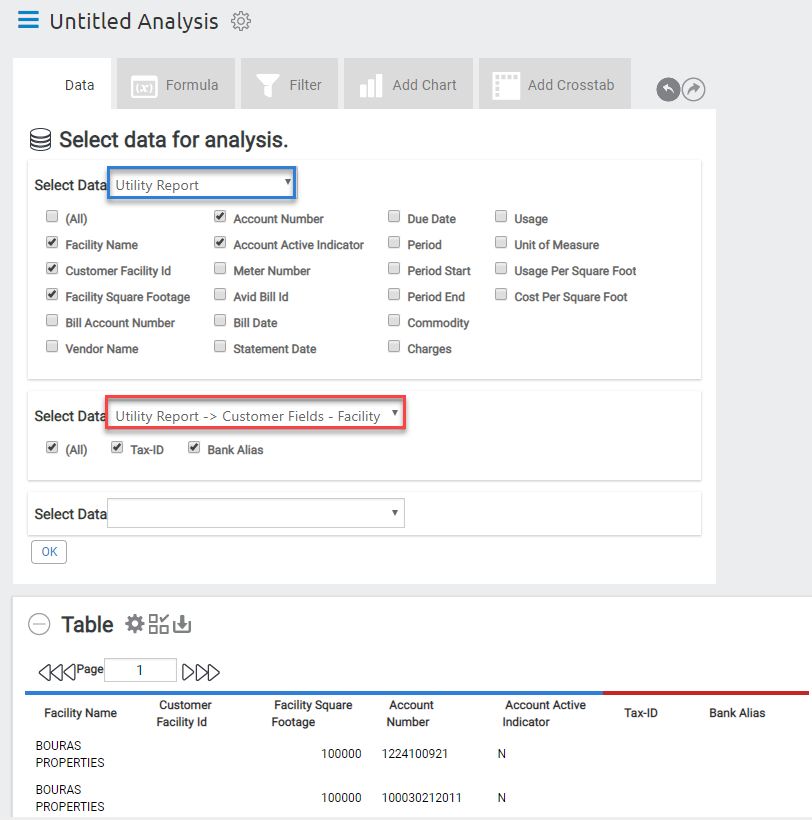The height and width of the screenshot is (820, 812).
Task: Click the Untitled Analysis title
Action: [x=134, y=21]
